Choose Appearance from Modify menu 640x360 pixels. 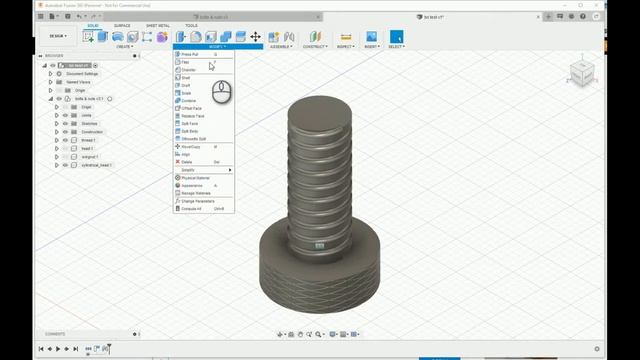coord(203,186)
